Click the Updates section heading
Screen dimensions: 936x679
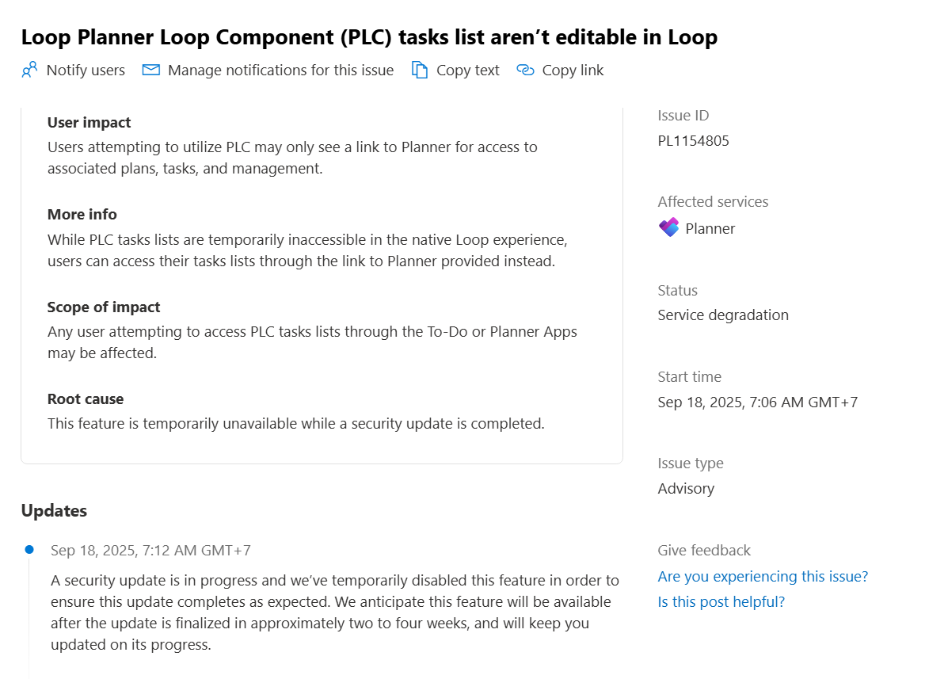pos(54,511)
